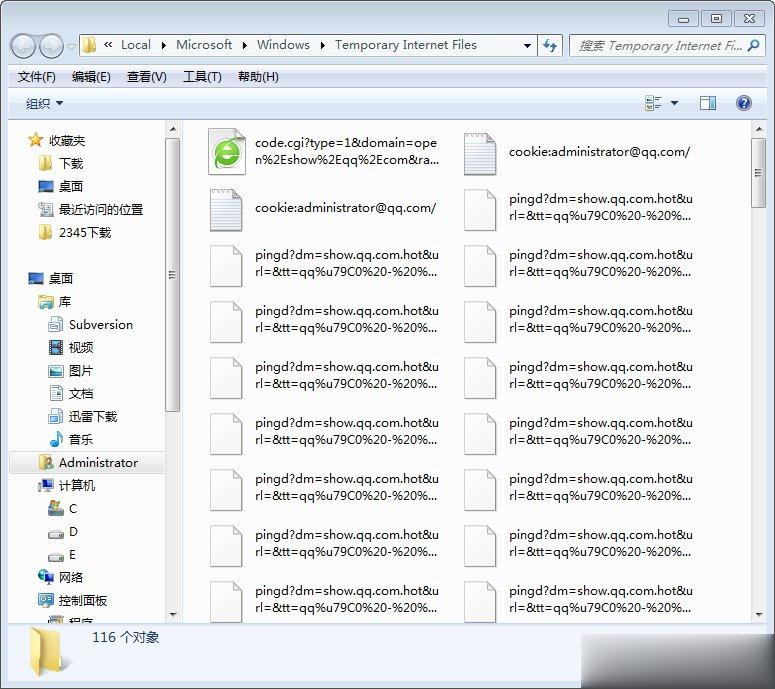Open the more view options arrow

tap(675, 103)
